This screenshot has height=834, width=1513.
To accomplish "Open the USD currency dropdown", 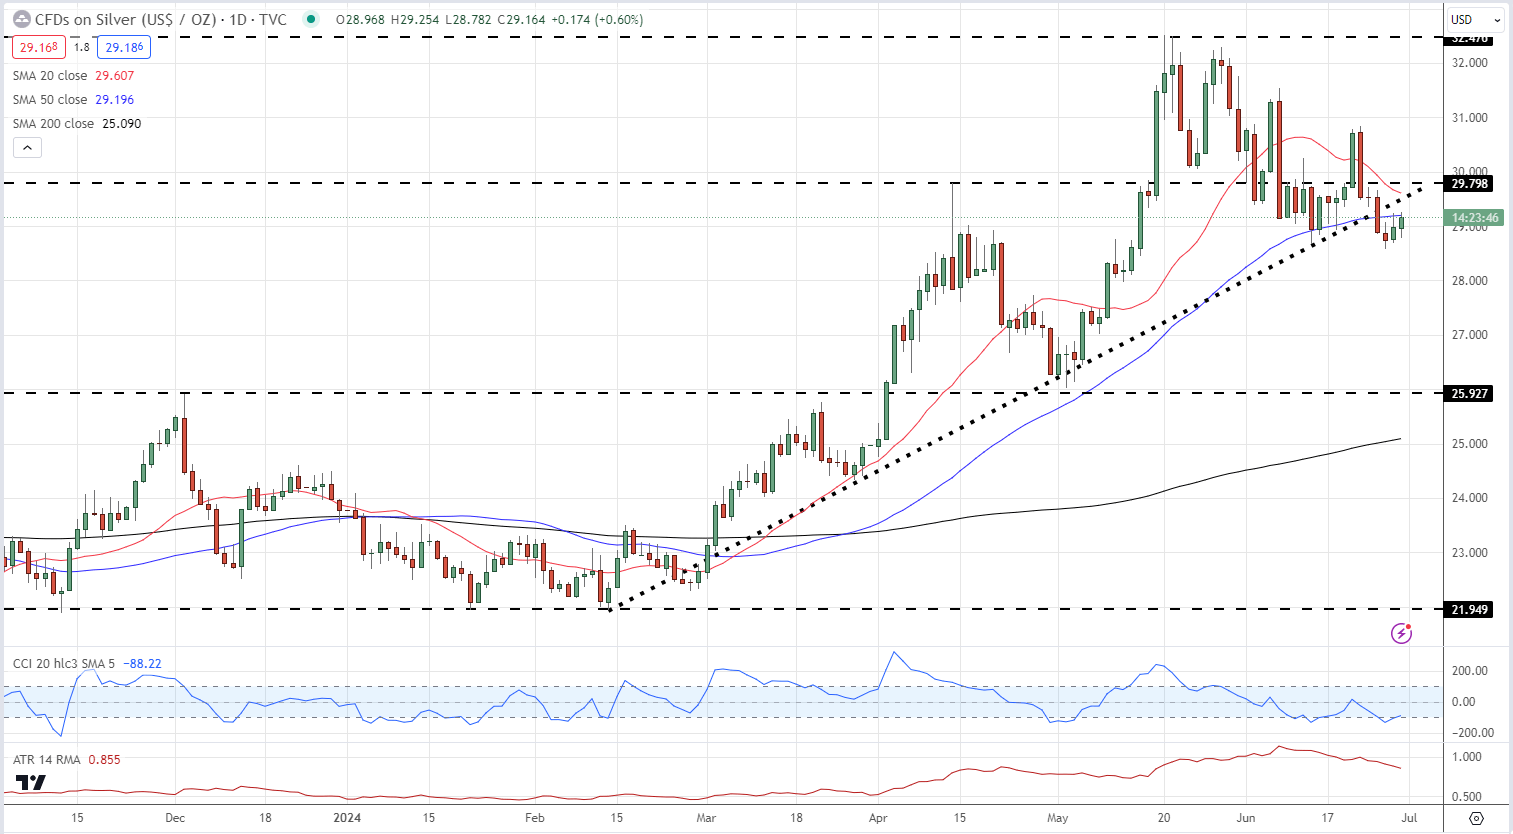I will click(x=1475, y=19).
